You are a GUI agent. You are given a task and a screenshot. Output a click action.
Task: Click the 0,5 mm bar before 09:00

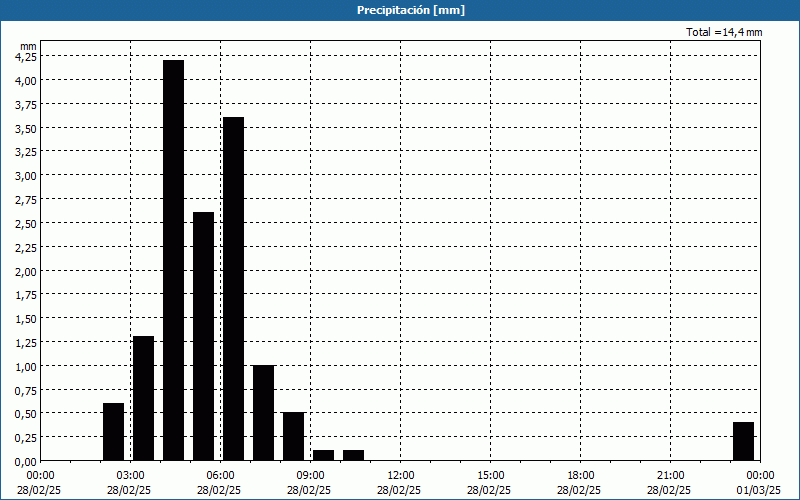(x=293, y=437)
